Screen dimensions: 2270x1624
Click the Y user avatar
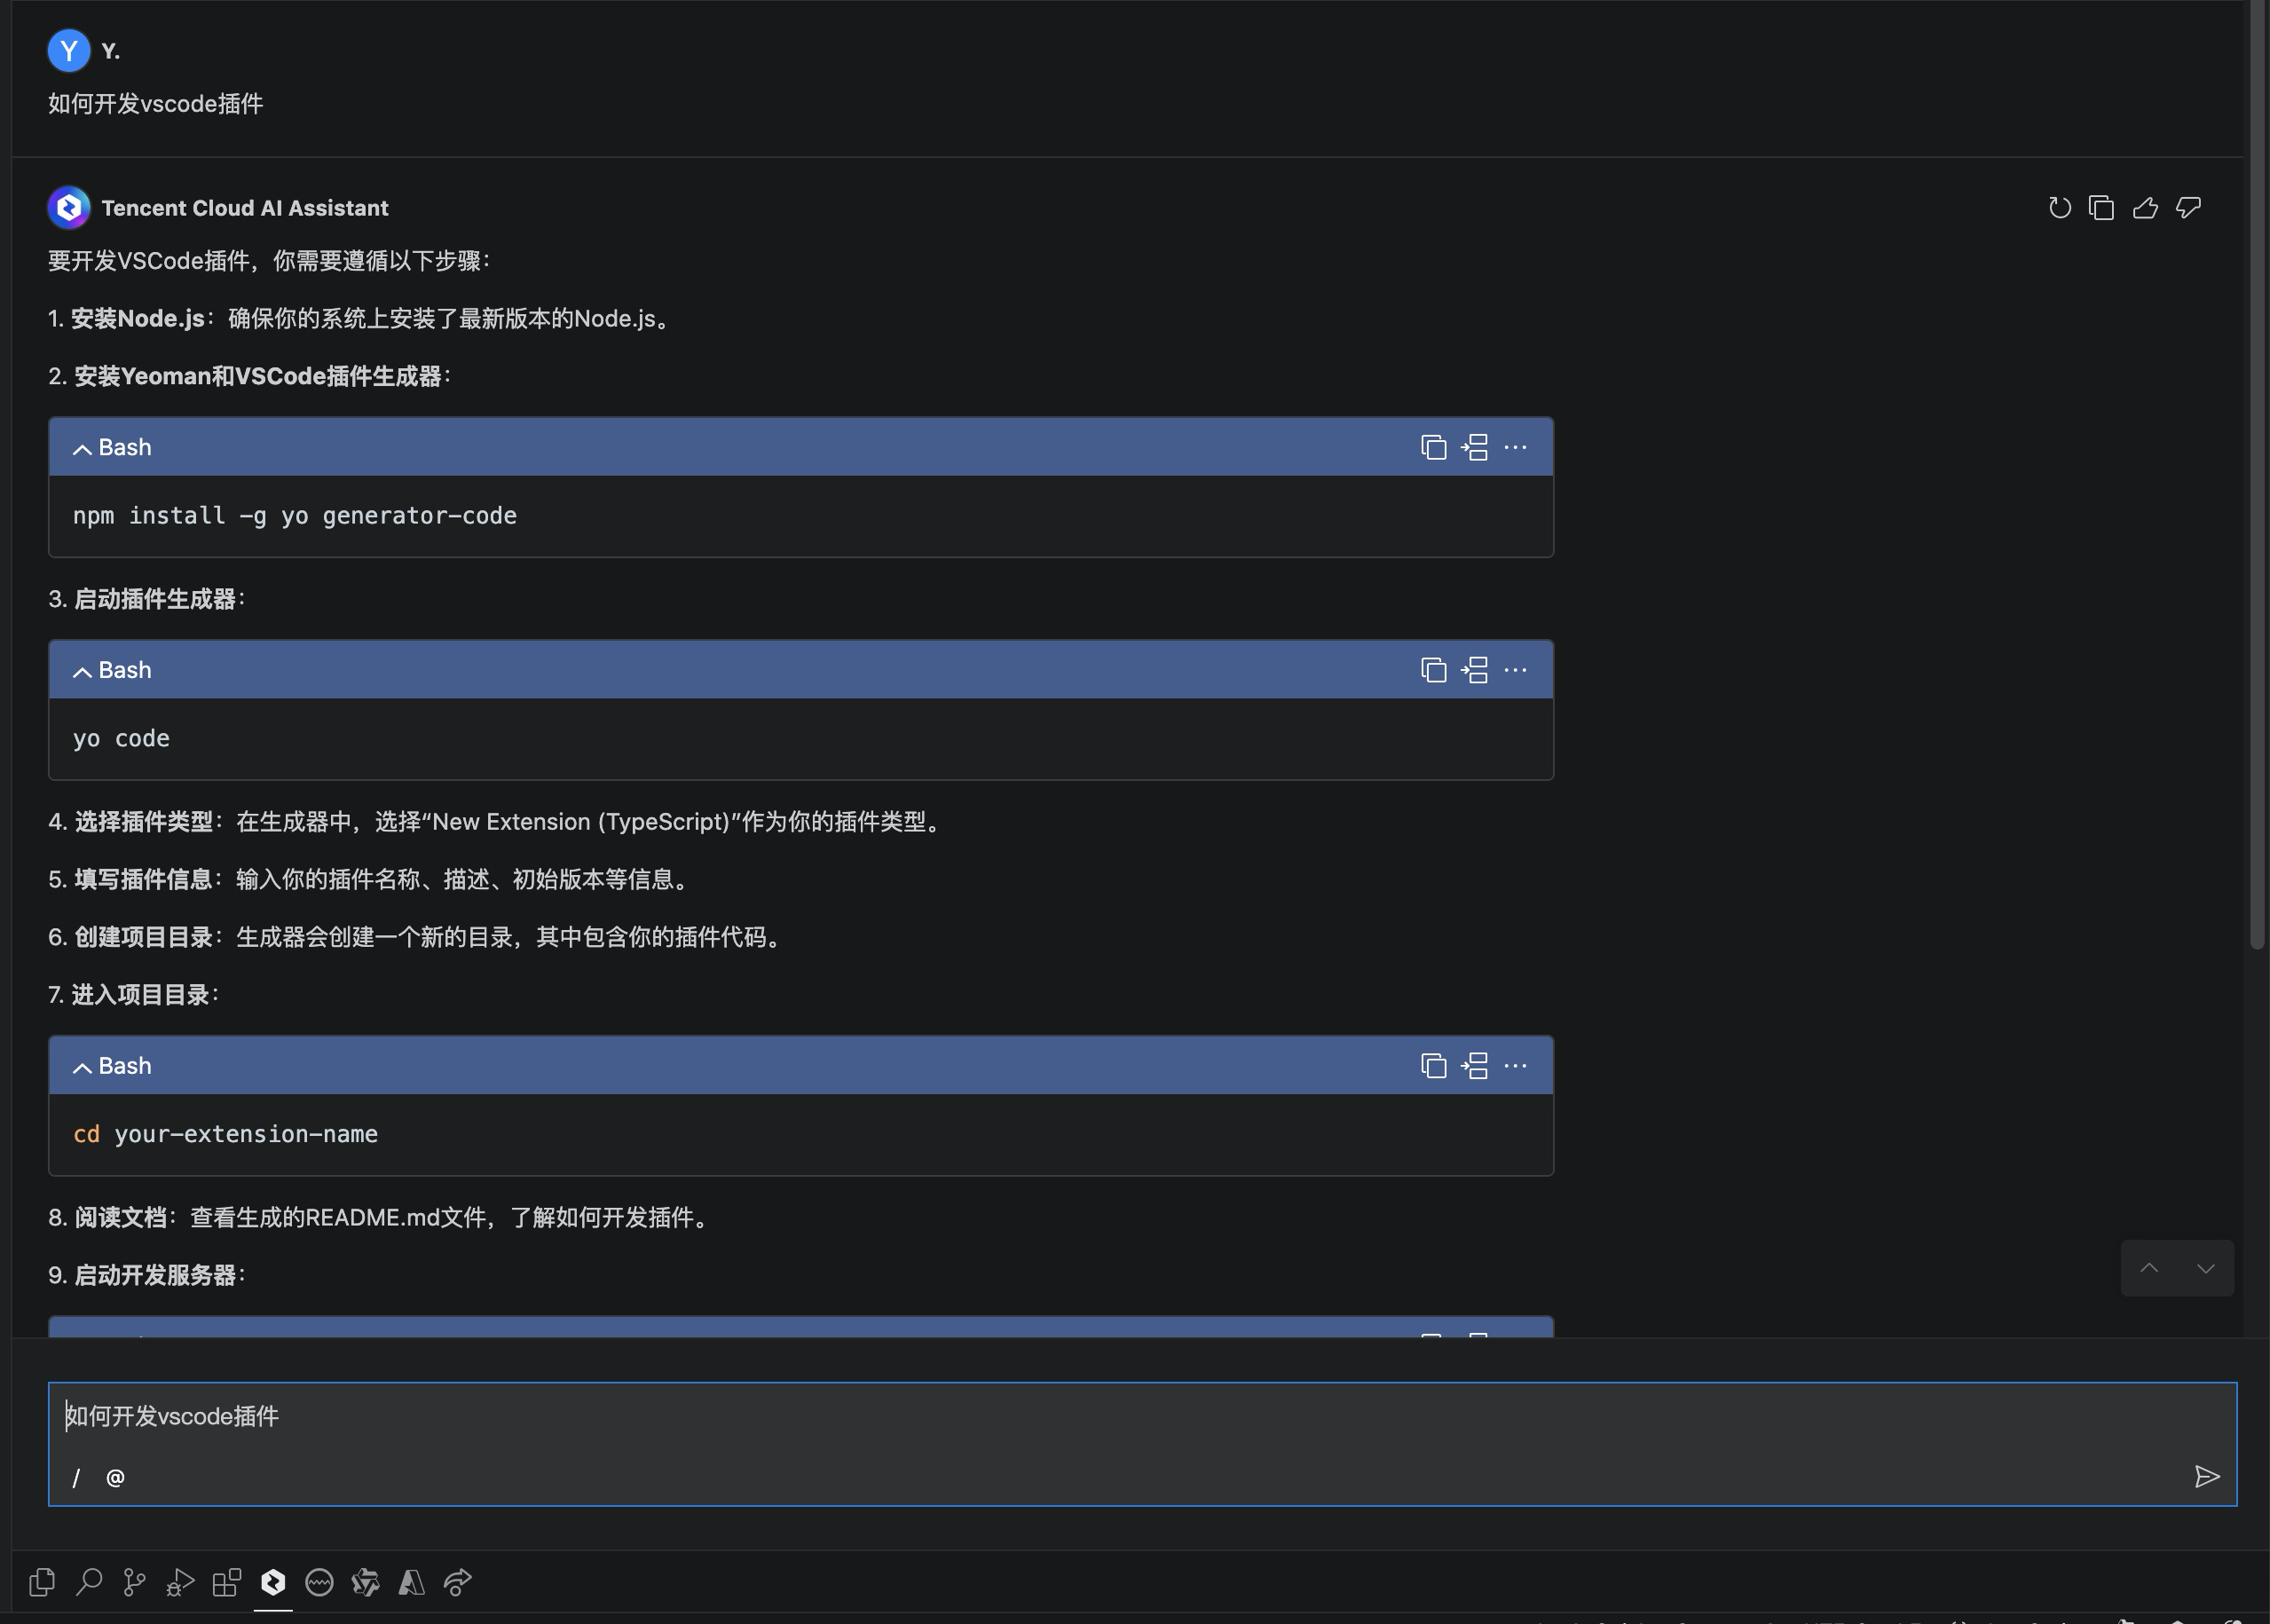tap(69, 51)
